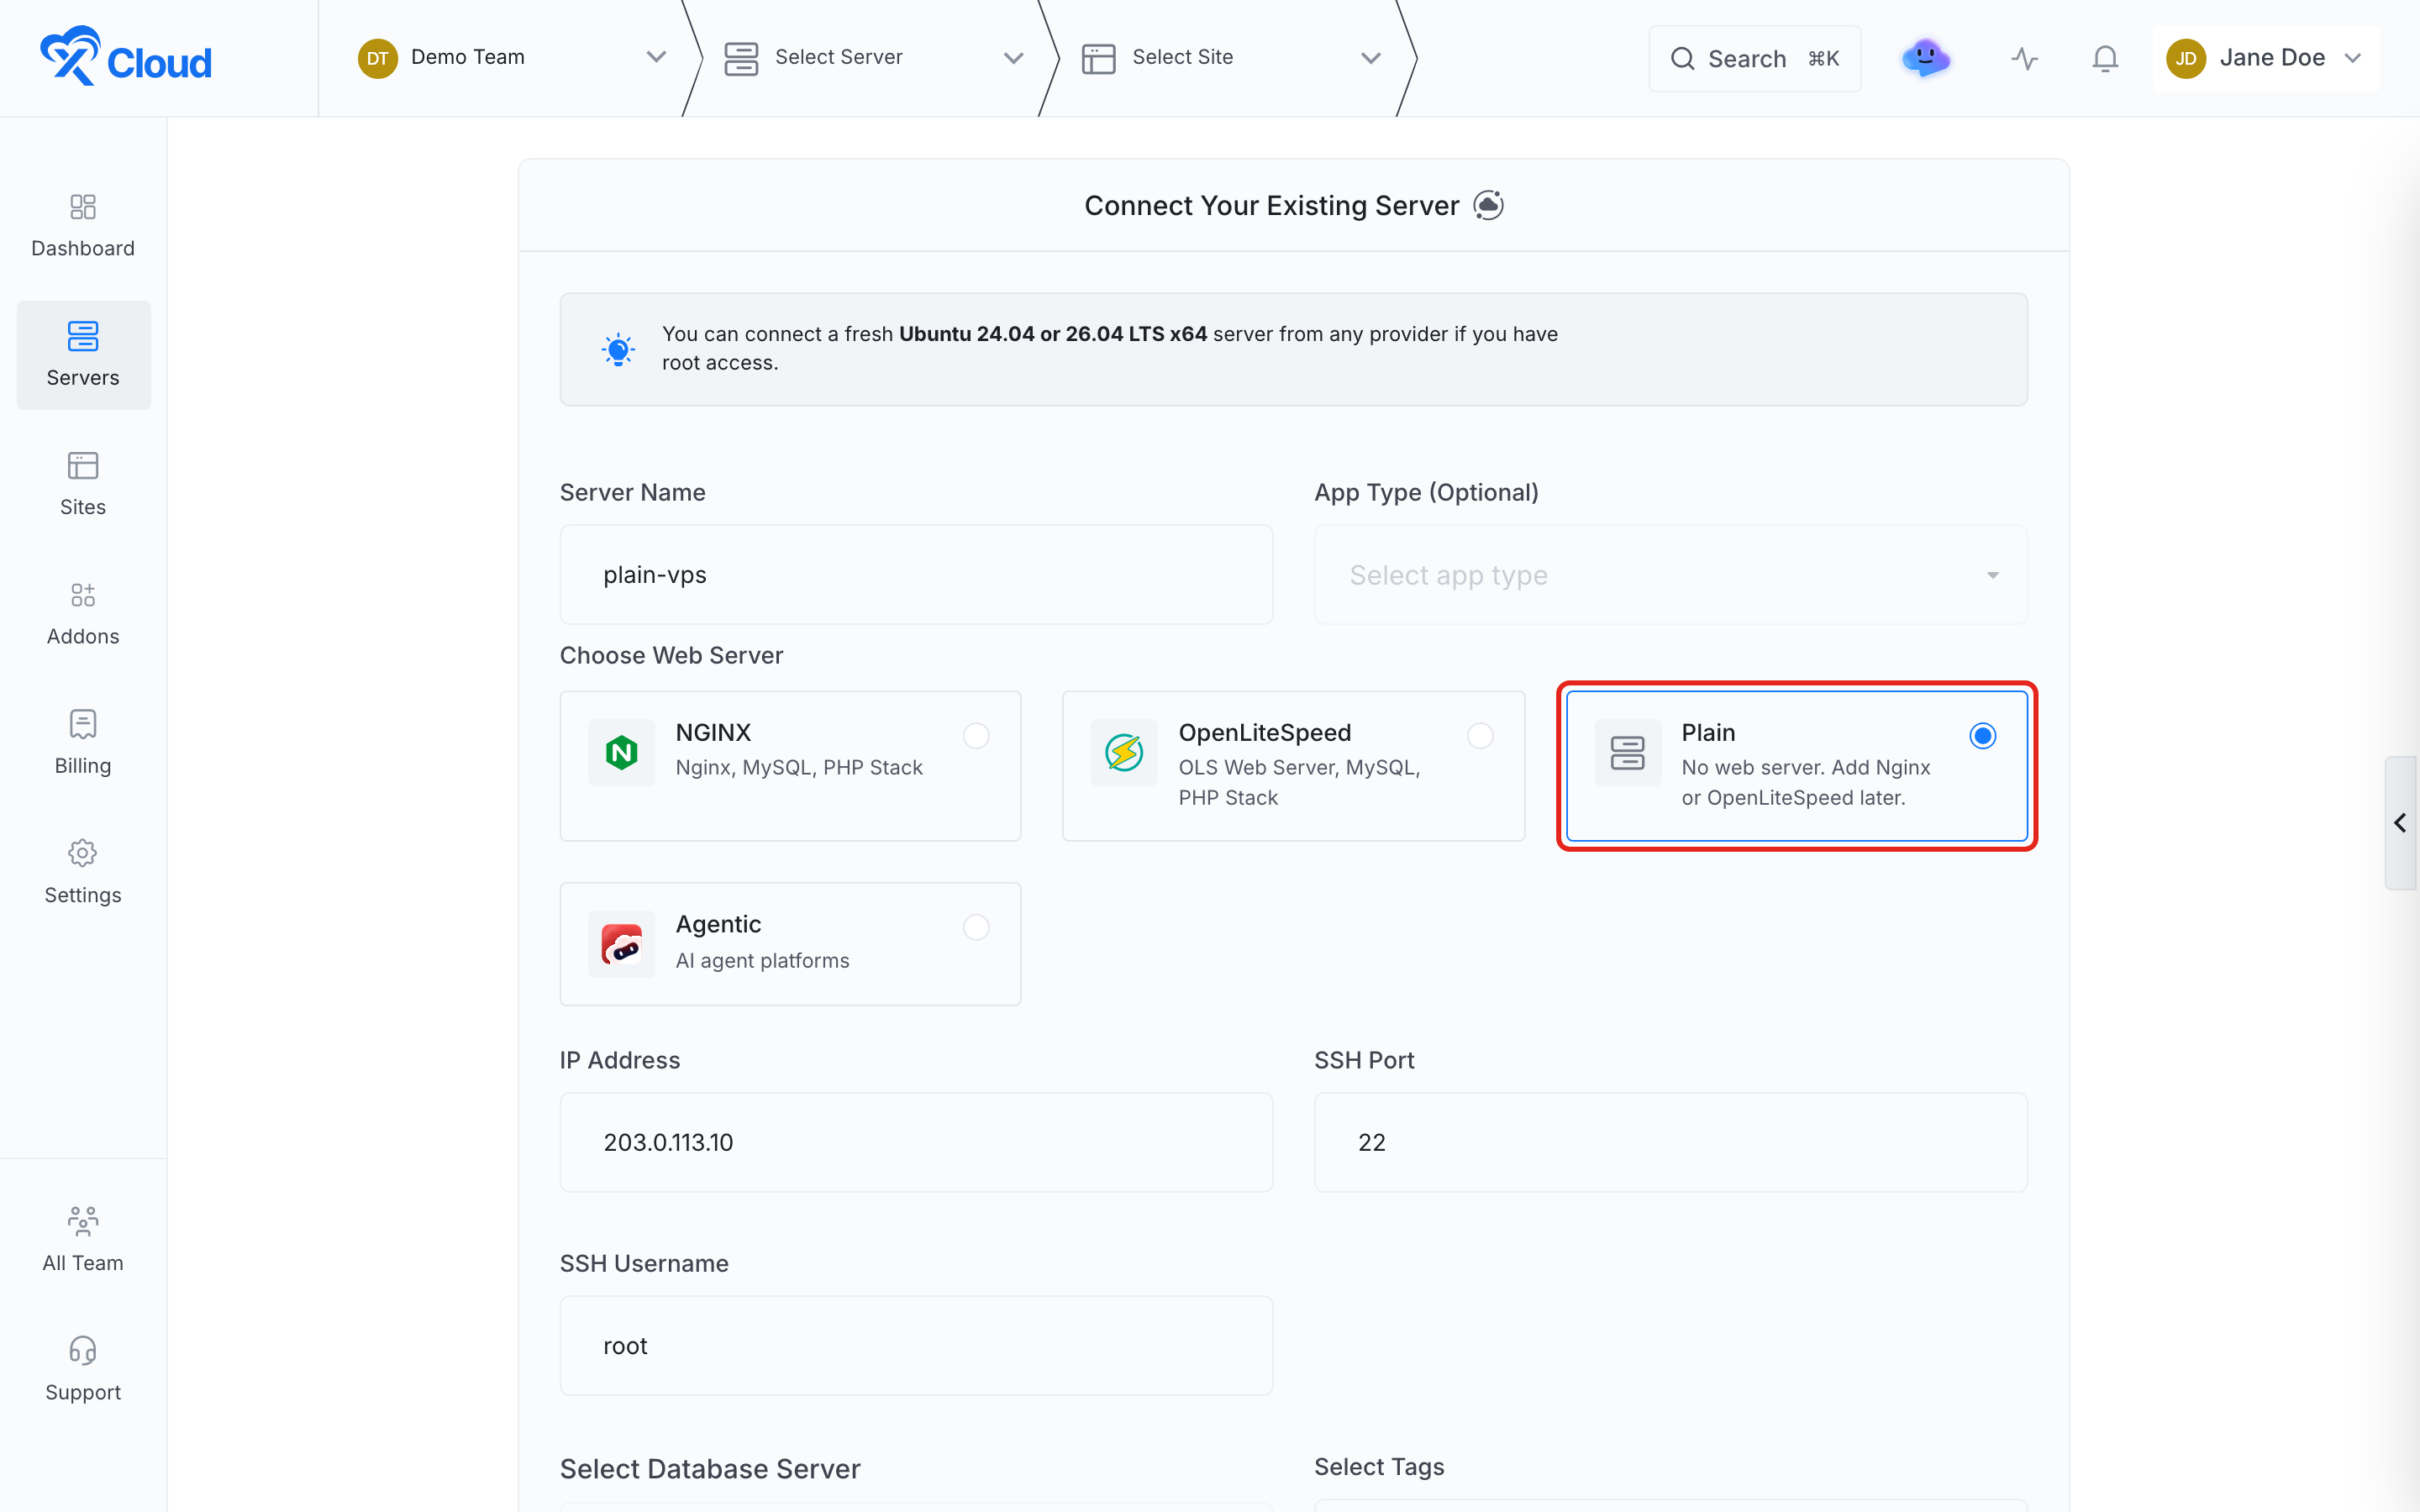Image resolution: width=2420 pixels, height=1512 pixels.
Task: Click the OpenLiteSpeed logo icon
Action: (x=1124, y=752)
